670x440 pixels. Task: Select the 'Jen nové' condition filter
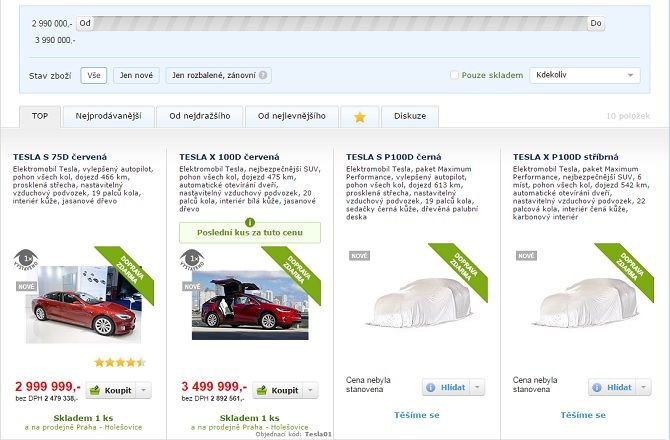(136, 75)
